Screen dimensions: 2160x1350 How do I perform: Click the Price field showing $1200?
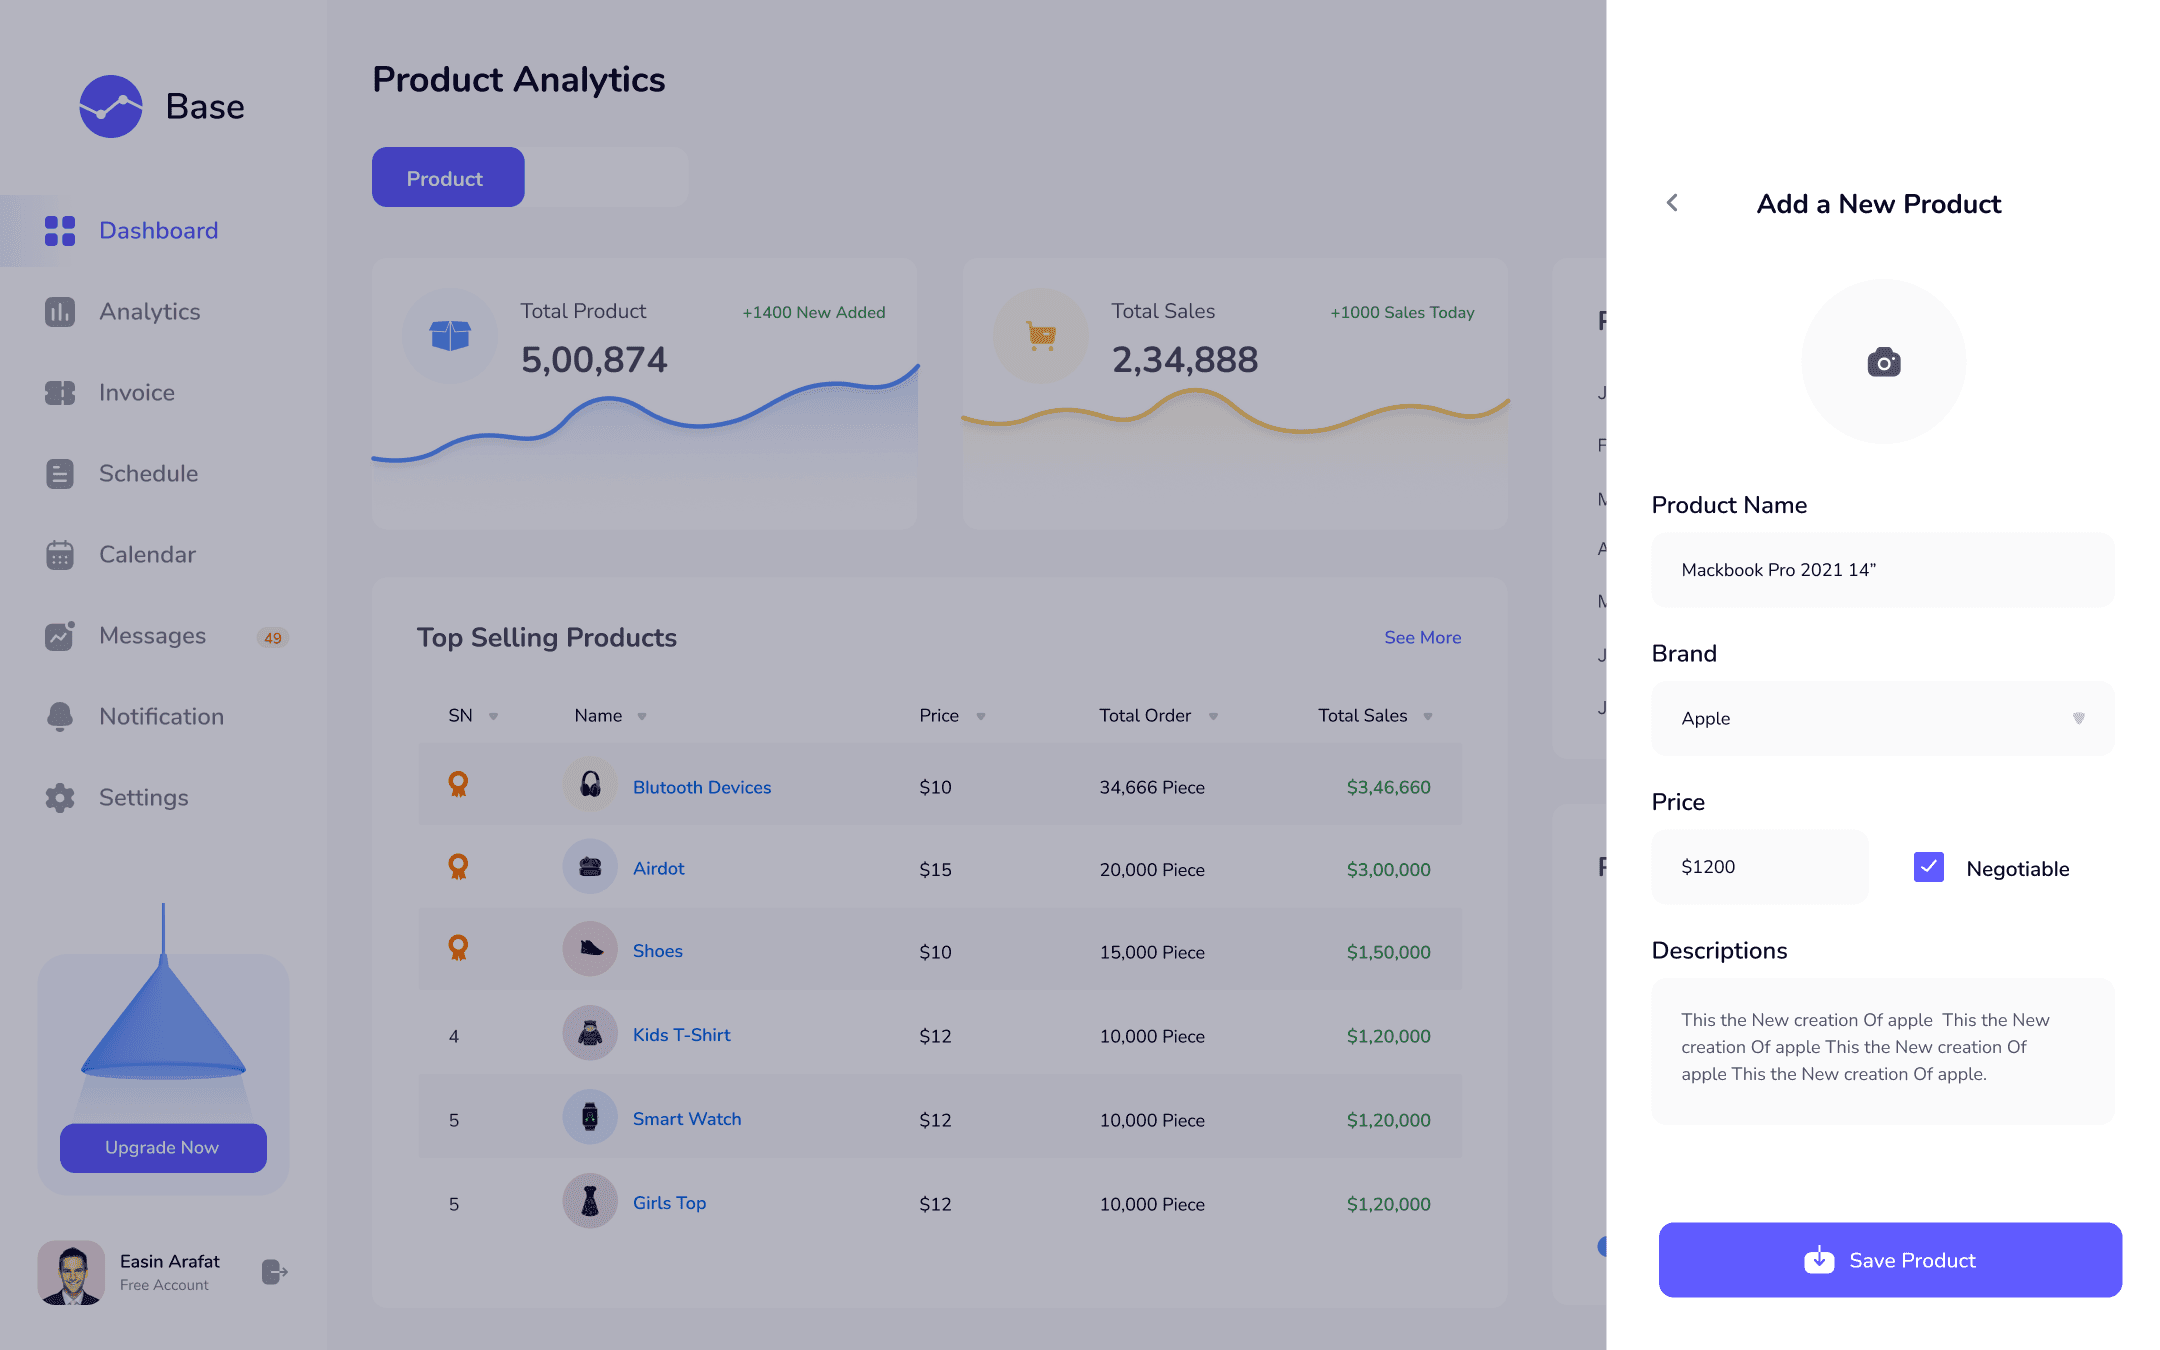1760,867
